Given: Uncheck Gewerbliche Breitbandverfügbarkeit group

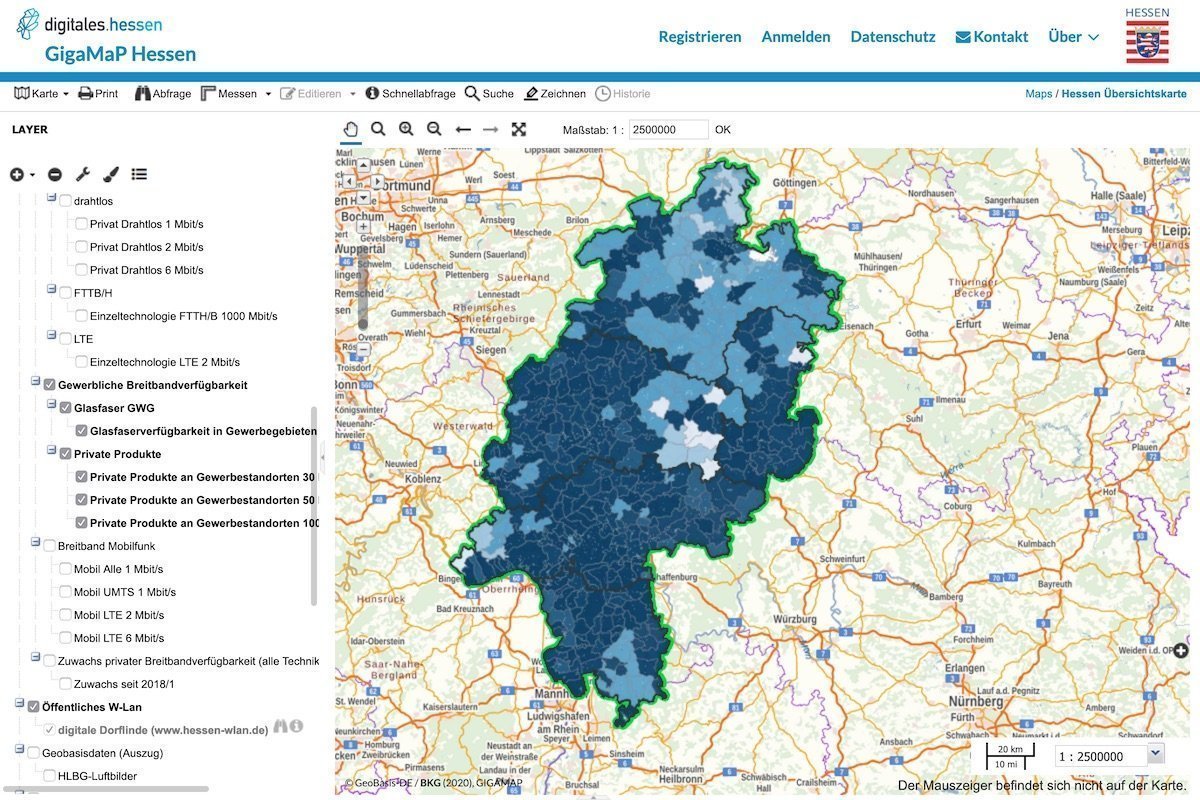Looking at the screenshot, I should (x=49, y=385).
